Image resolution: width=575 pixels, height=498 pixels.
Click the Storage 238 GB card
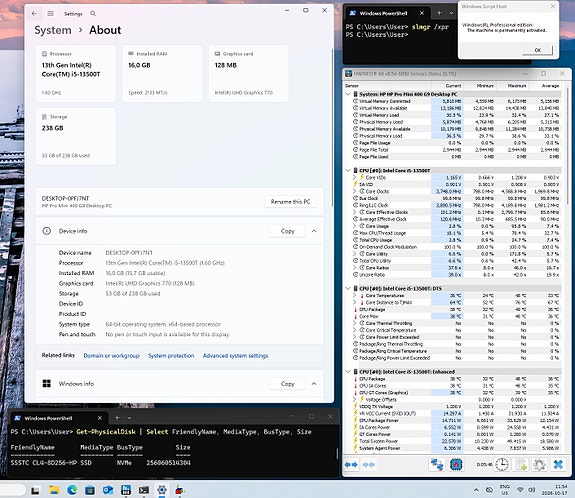(76, 136)
